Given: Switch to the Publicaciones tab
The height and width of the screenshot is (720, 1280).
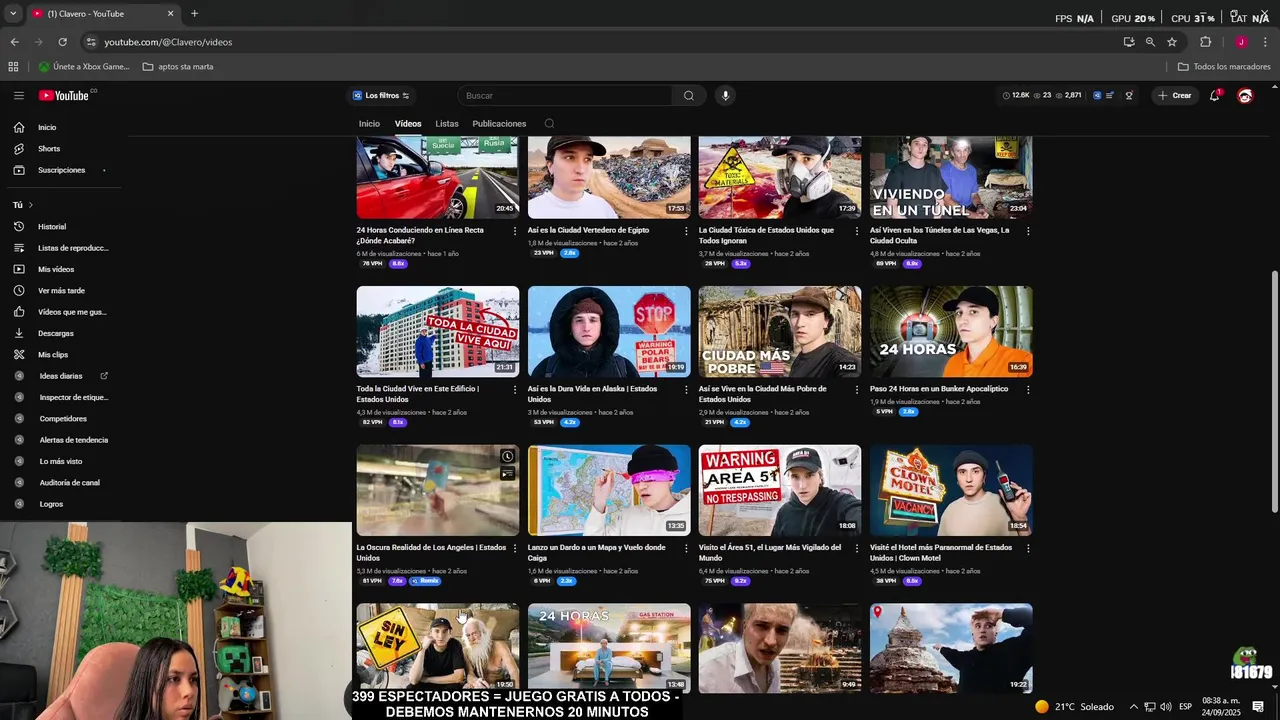Looking at the screenshot, I should point(499,124).
